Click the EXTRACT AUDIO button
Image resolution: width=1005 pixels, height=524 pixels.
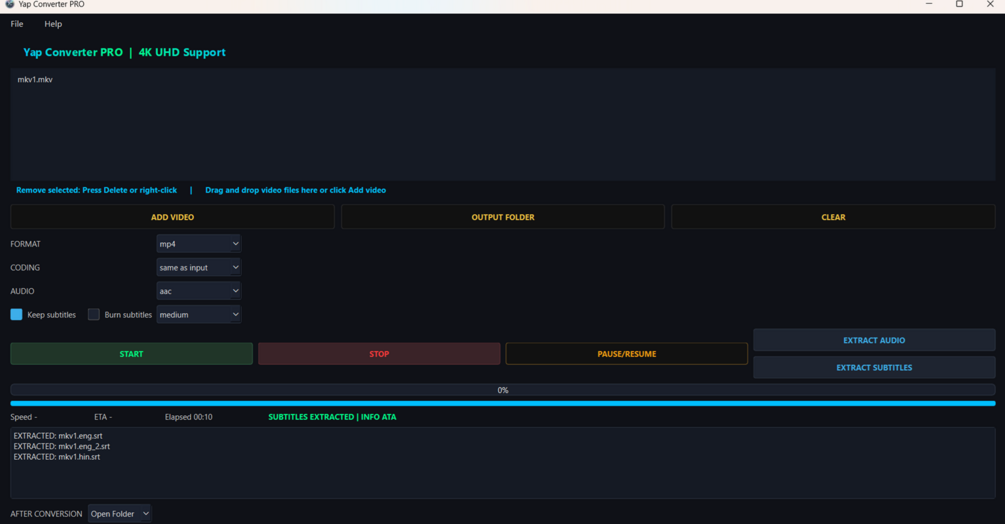[874, 340]
